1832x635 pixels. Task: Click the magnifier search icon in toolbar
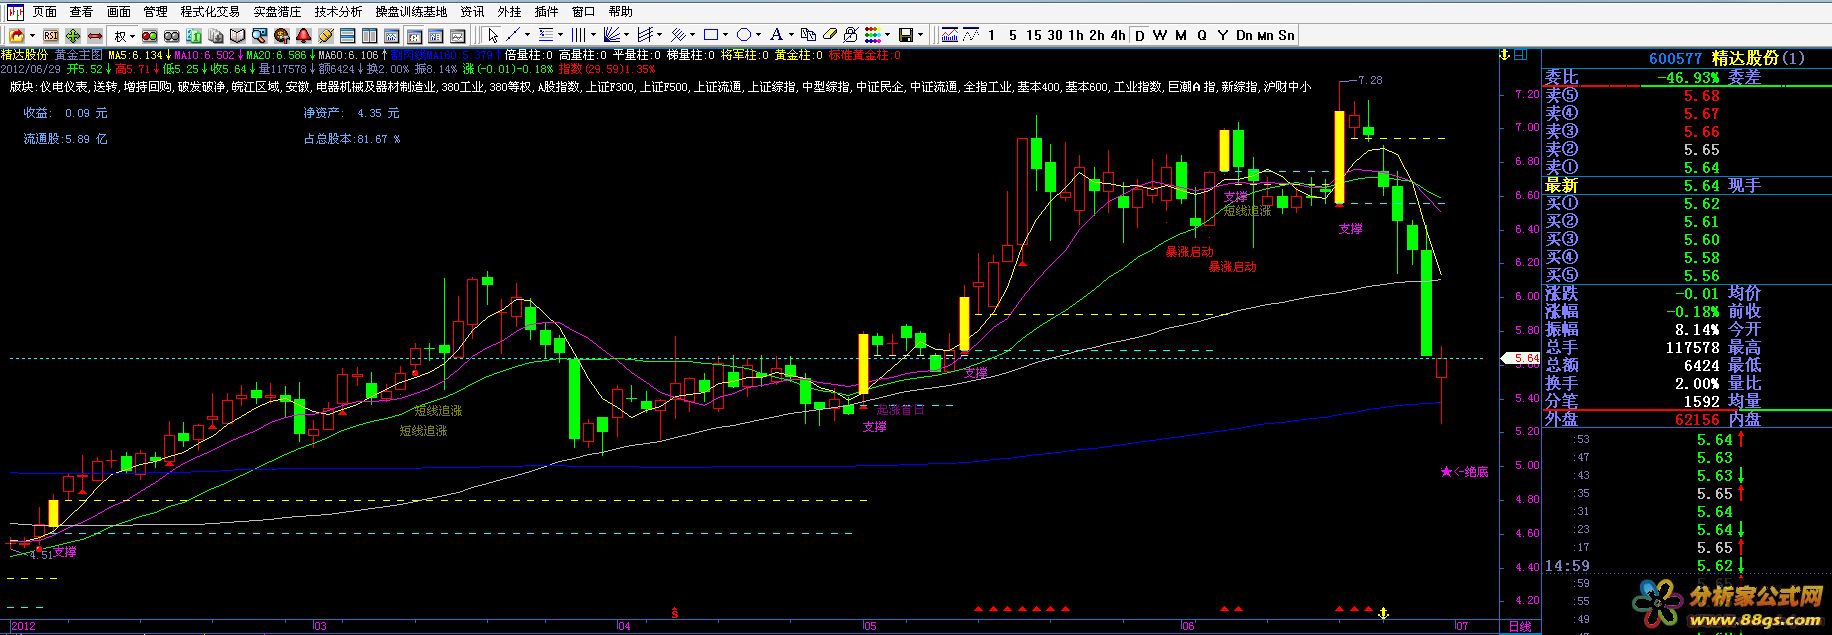point(259,36)
